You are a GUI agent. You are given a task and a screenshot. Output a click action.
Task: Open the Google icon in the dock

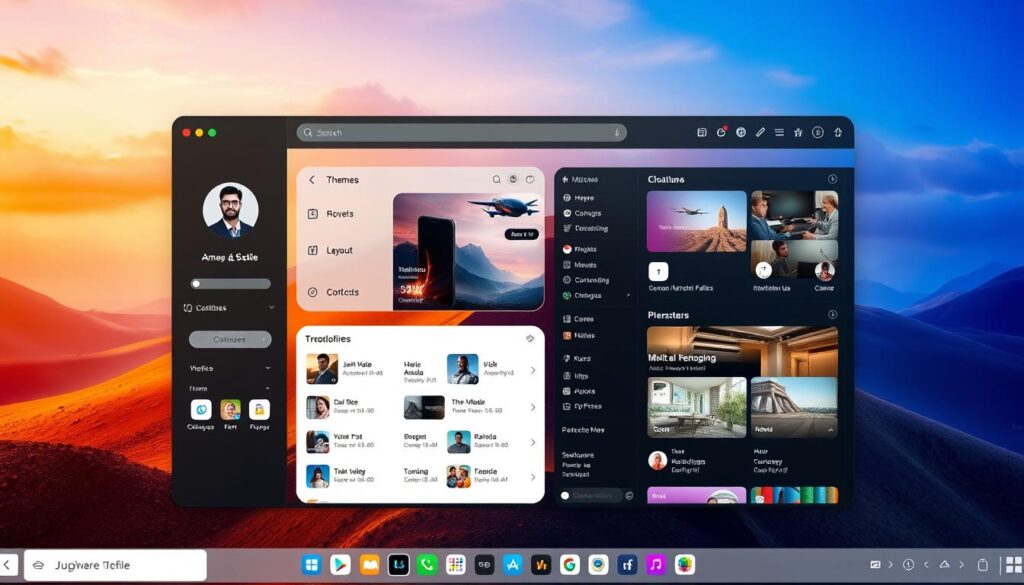569,565
